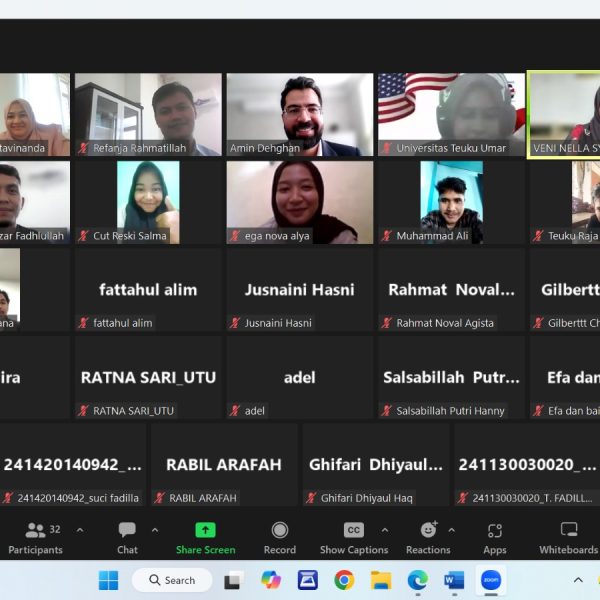Click the Windows Start button
Screen dimensions: 600x600
click(x=108, y=580)
